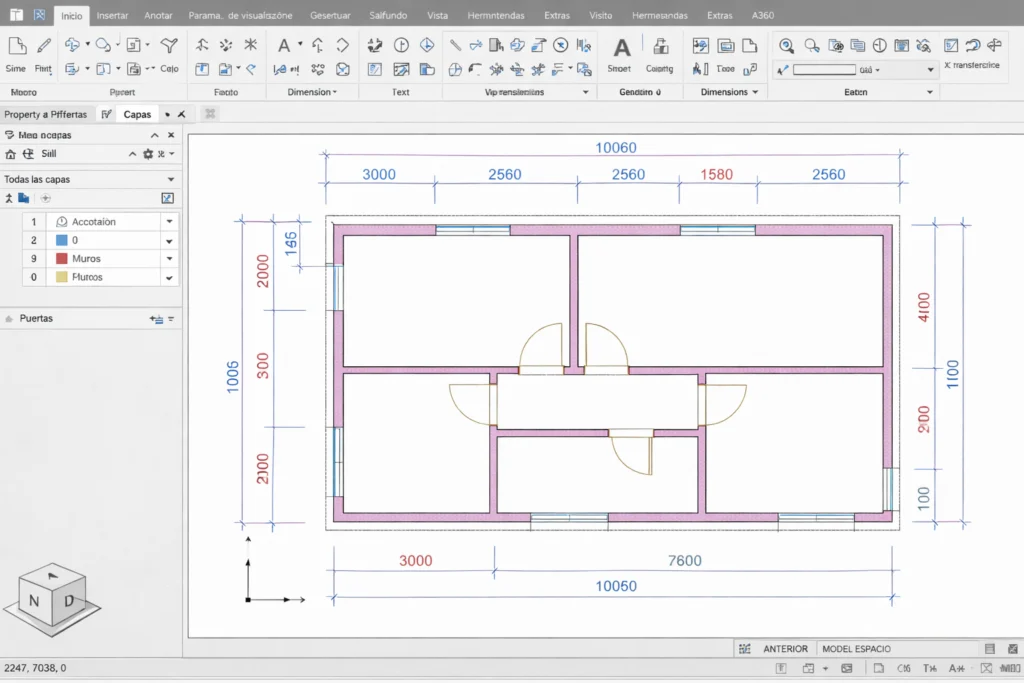Expand the dropdown next to the Accotaion layer
The image size is (1024, 683).
(170, 221)
